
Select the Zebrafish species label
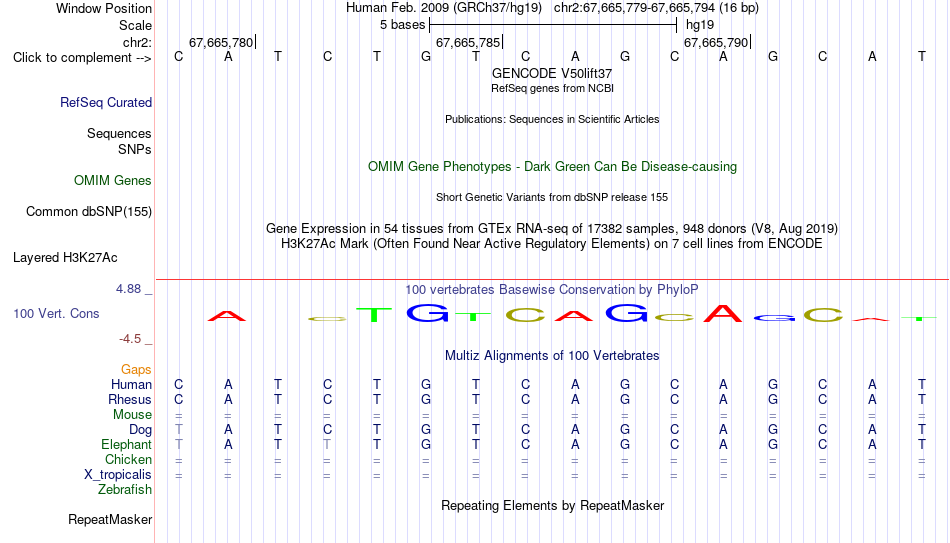click(125, 489)
